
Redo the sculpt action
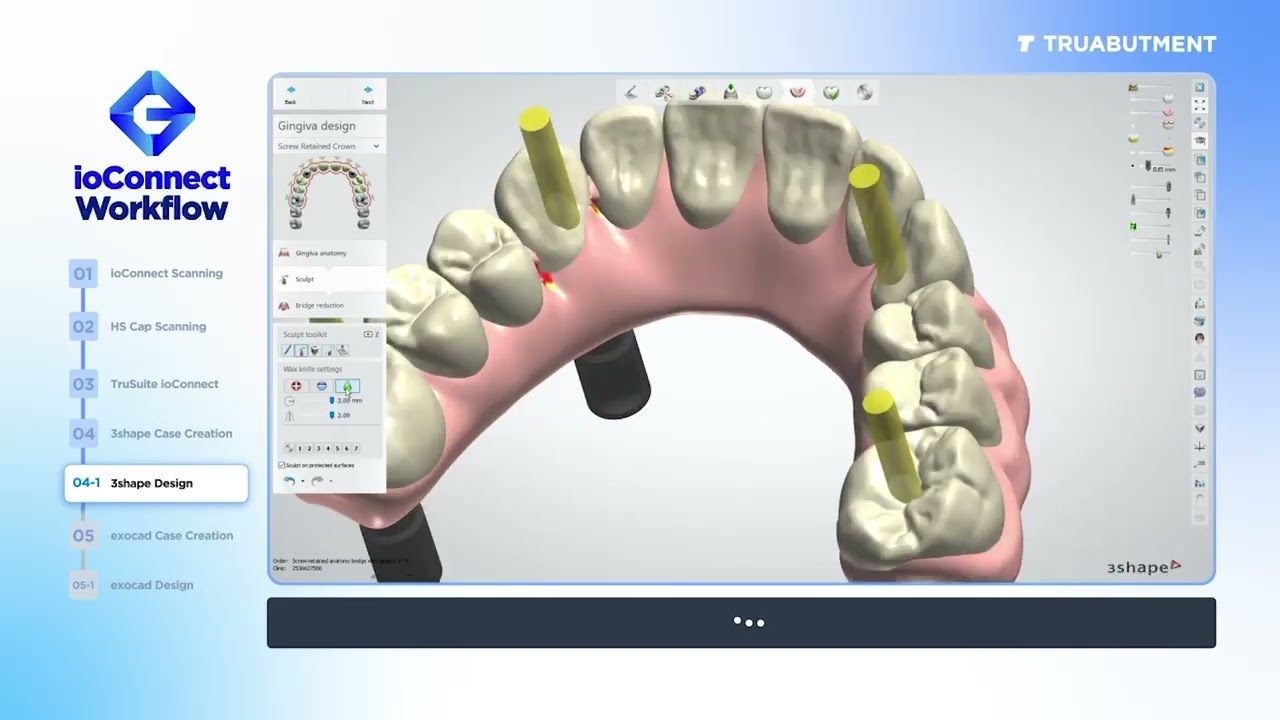click(x=317, y=481)
